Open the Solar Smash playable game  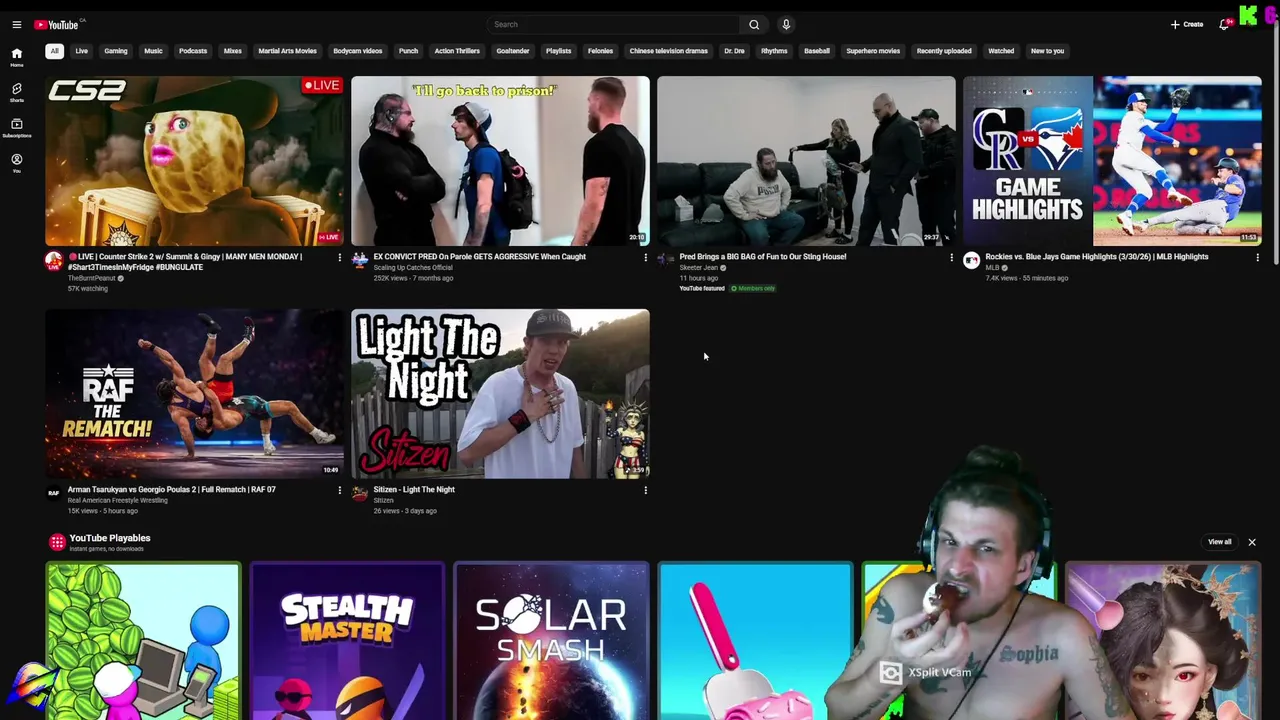[551, 641]
